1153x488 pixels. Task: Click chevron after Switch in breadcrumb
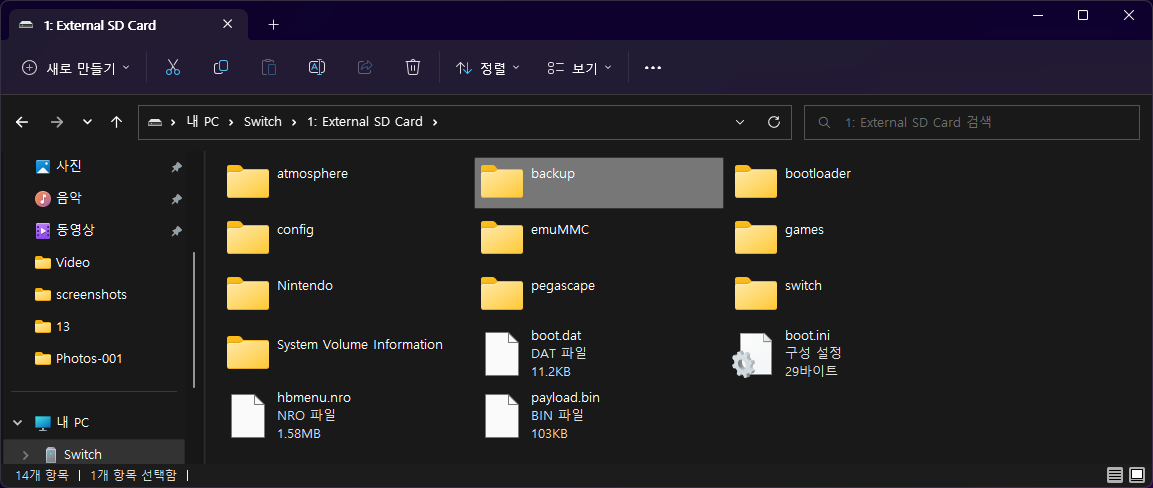coord(294,122)
